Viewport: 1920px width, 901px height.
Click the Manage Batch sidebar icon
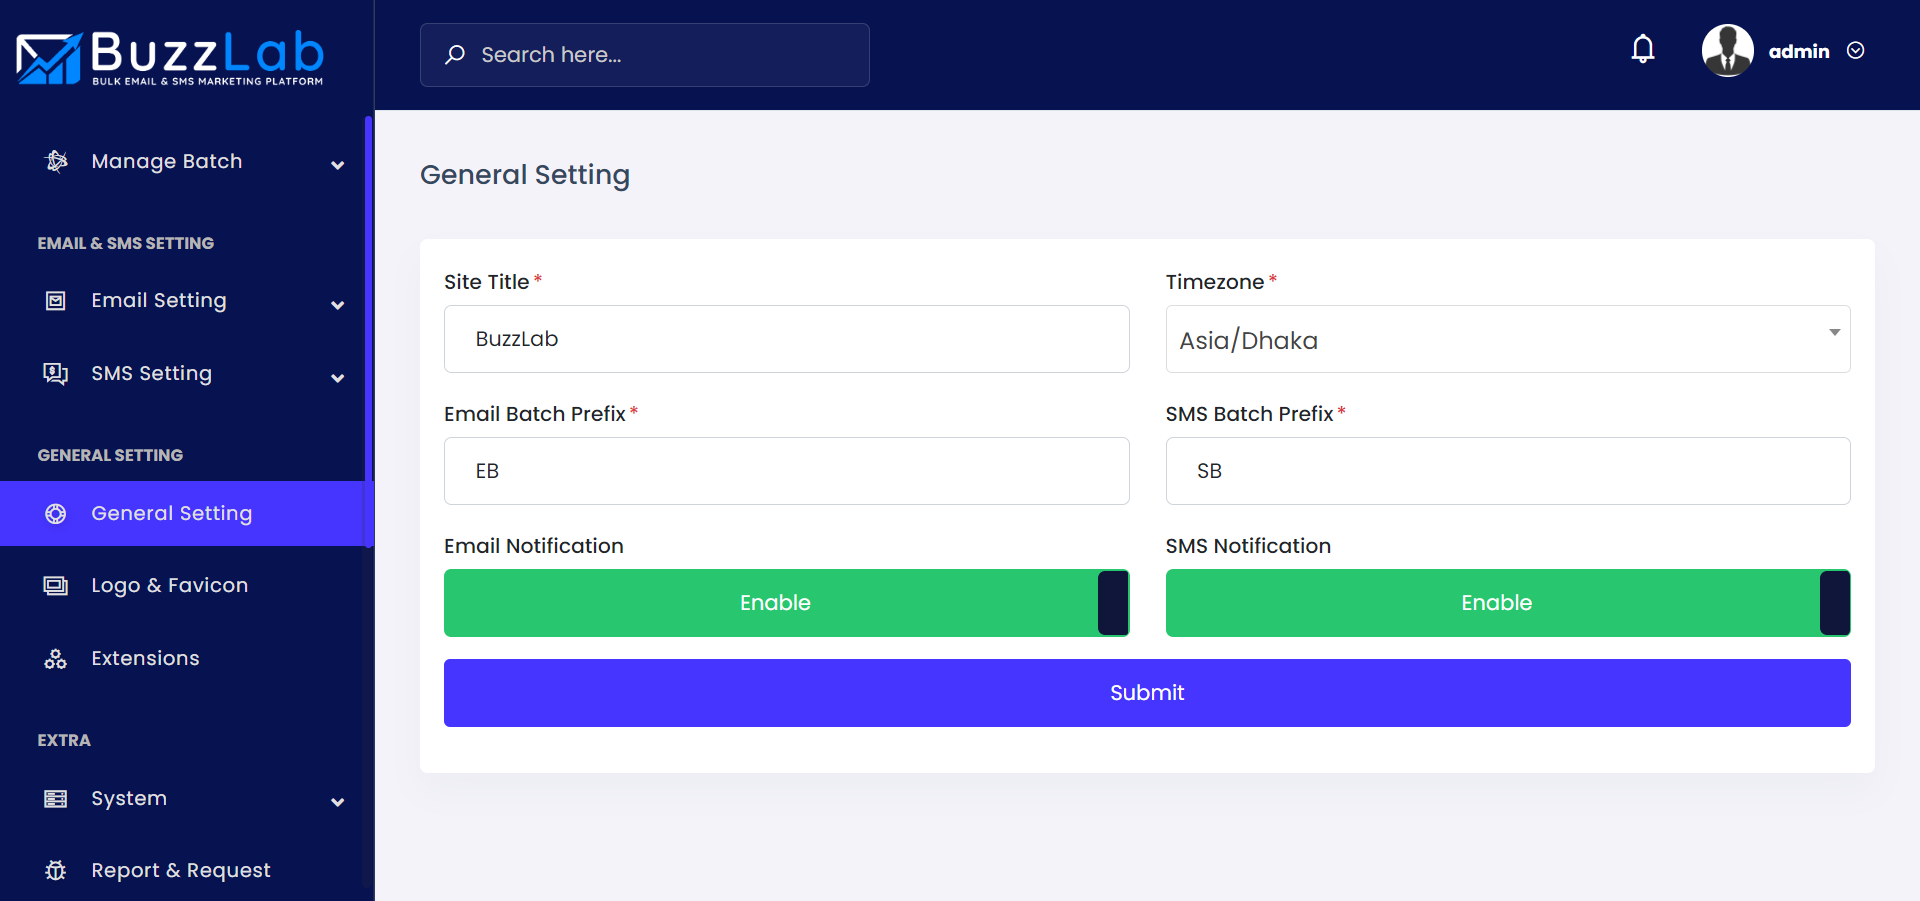[x=57, y=162]
